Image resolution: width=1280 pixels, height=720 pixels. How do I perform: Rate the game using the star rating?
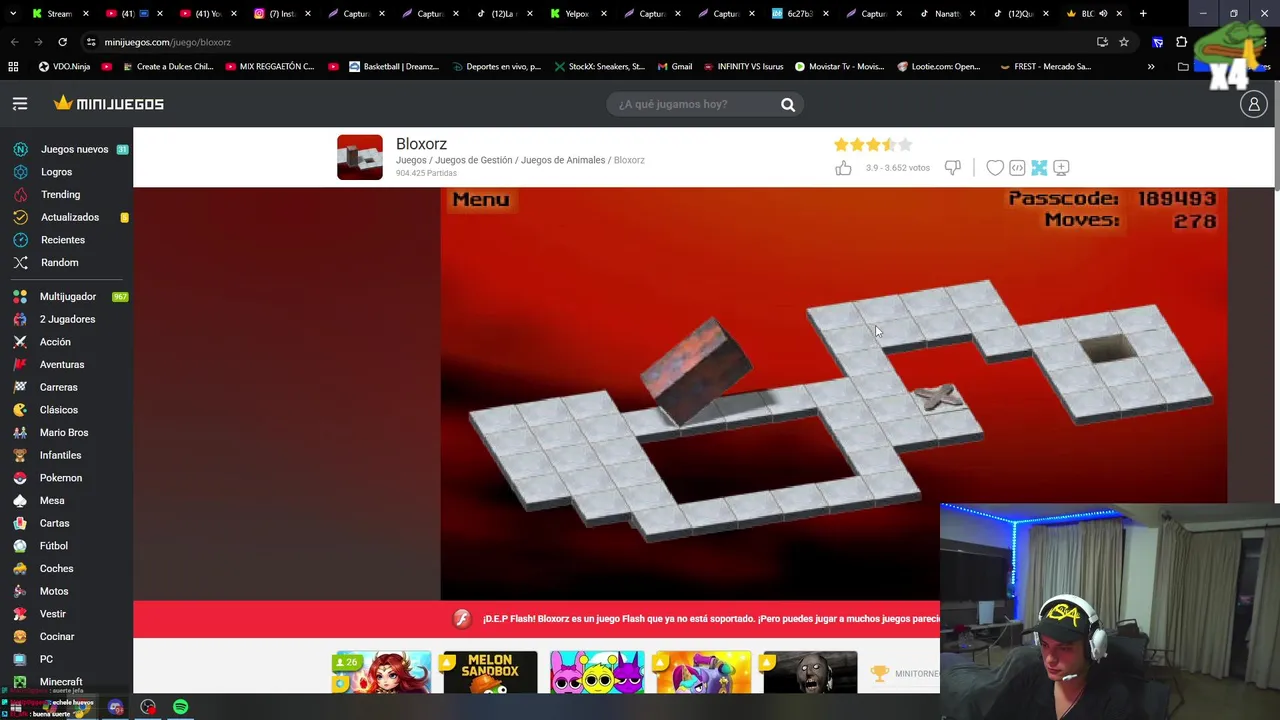(873, 145)
